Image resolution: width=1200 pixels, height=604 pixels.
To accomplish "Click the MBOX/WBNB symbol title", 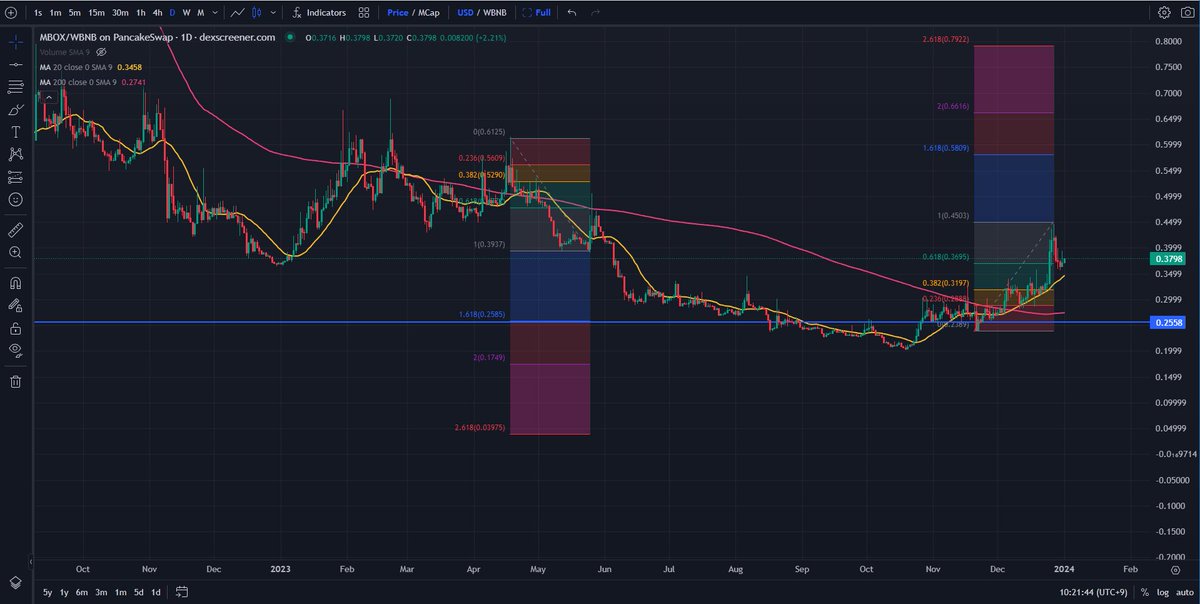I will 156,38.
